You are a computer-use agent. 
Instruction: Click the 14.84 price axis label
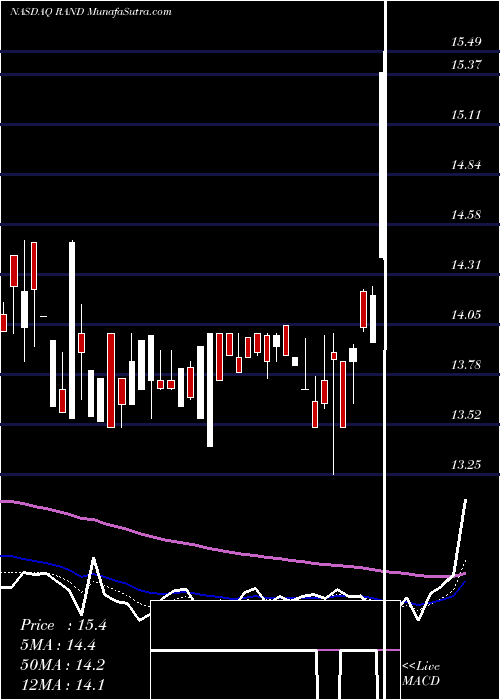click(466, 165)
